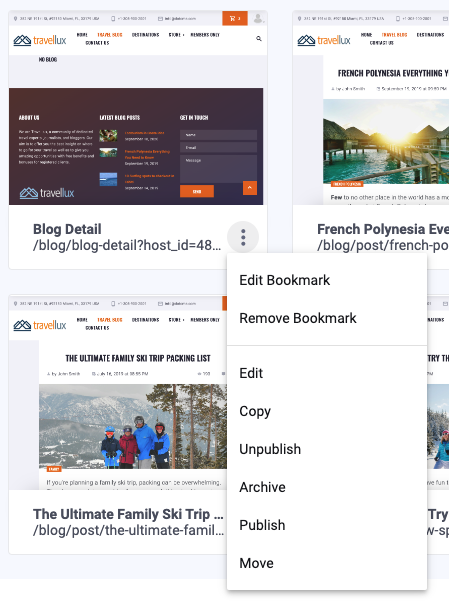Choose Copy from the page menu

pos(255,411)
